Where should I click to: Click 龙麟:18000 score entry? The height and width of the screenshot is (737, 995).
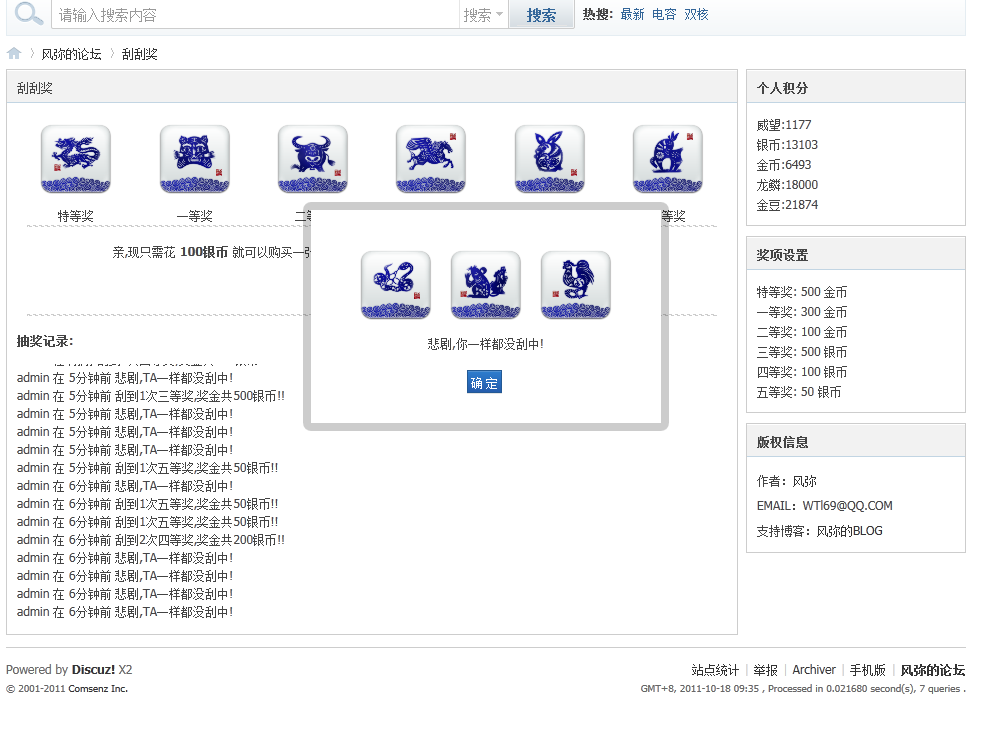[x=787, y=185]
